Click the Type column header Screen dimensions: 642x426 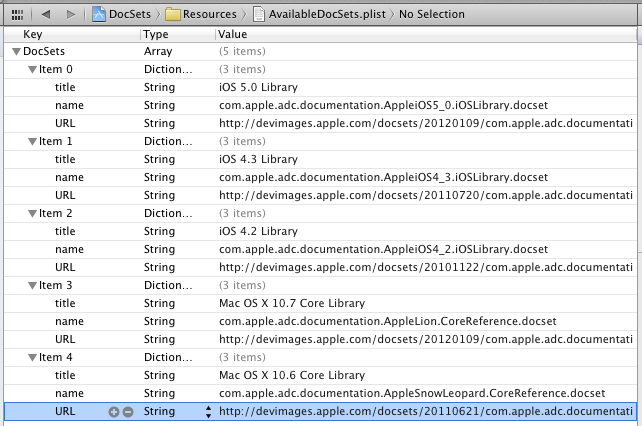click(x=175, y=34)
